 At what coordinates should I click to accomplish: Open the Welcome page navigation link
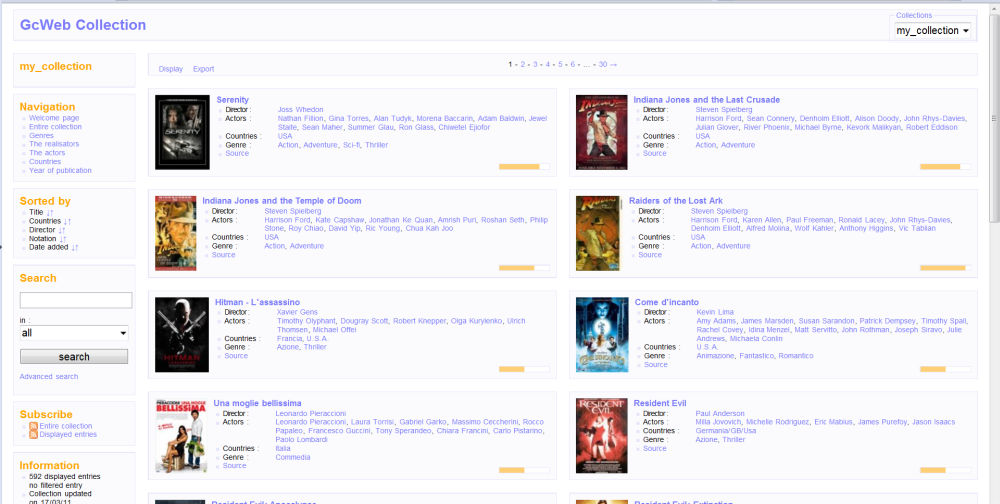(x=54, y=118)
